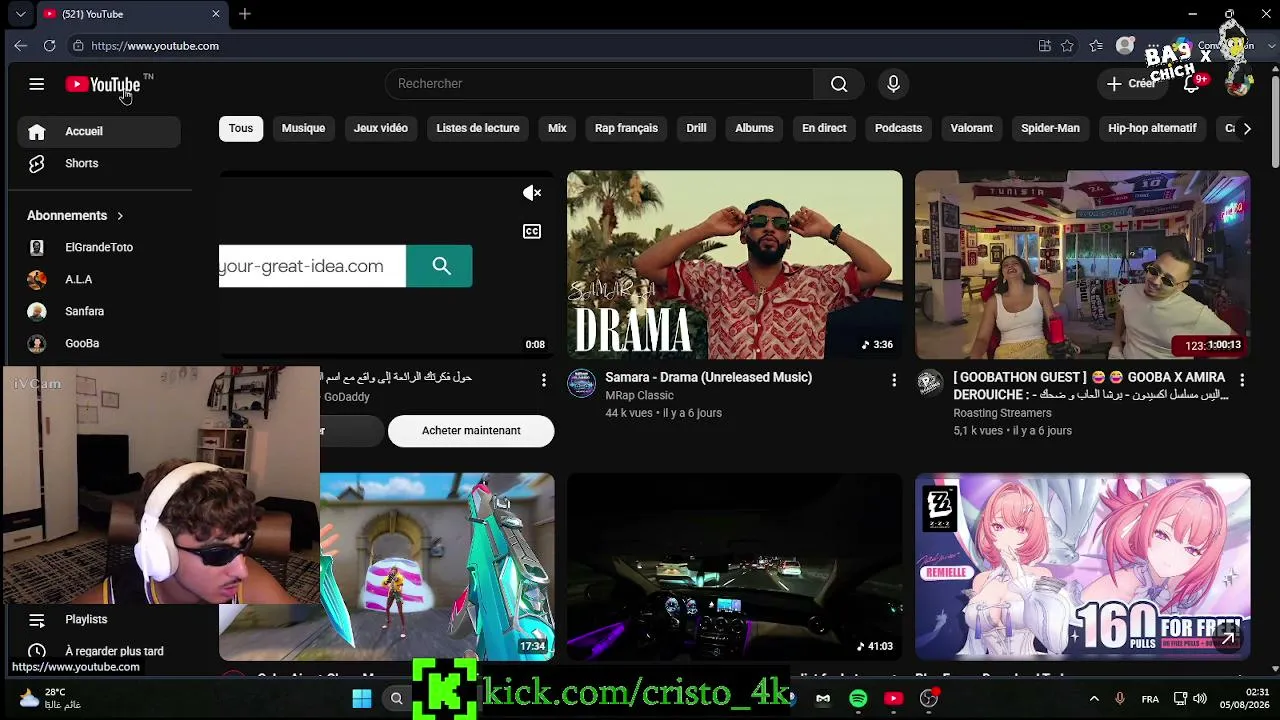
Task: Open taskbar search
Action: (x=397, y=699)
